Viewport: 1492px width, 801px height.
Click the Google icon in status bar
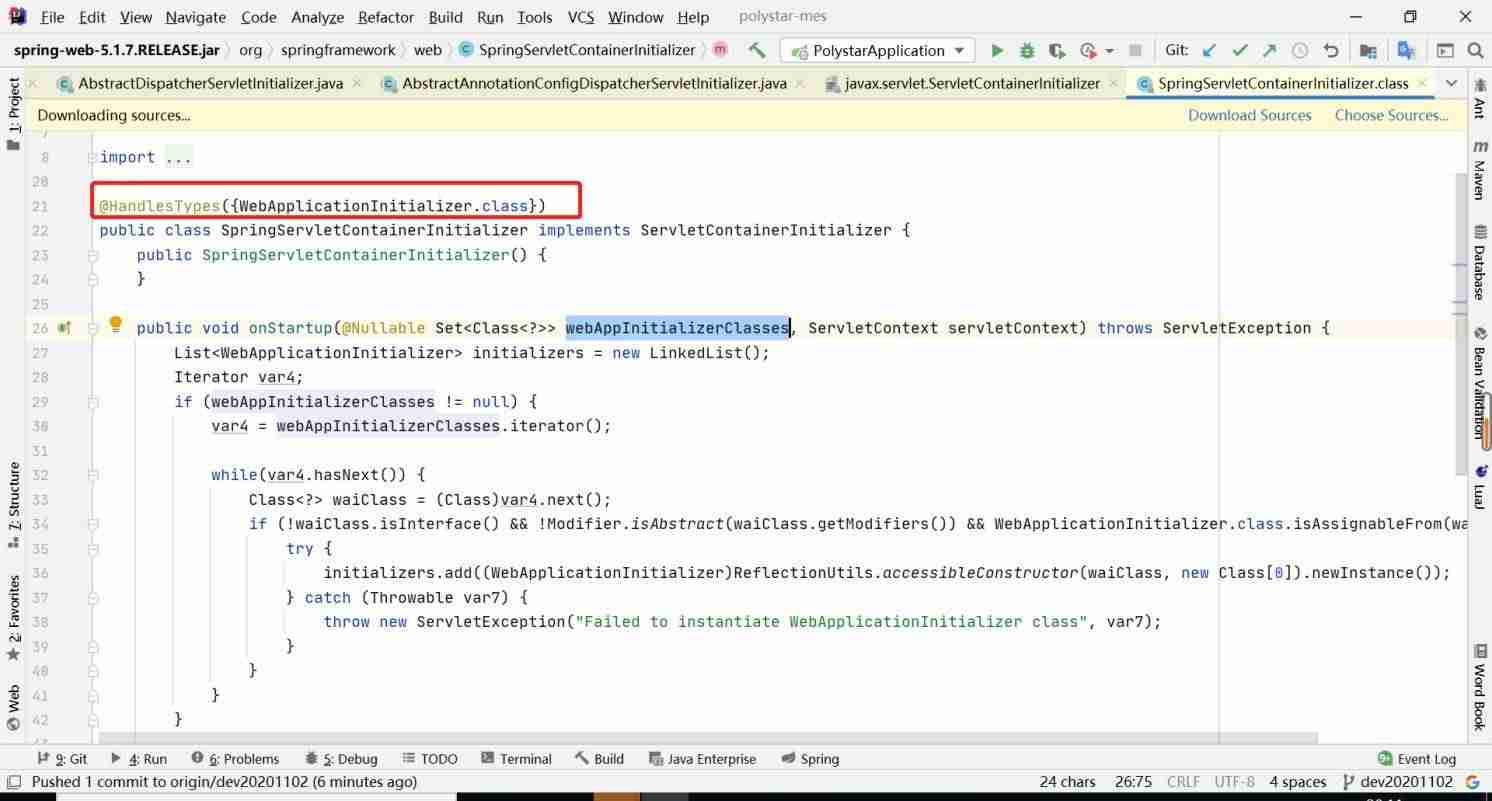click(1472, 781)
